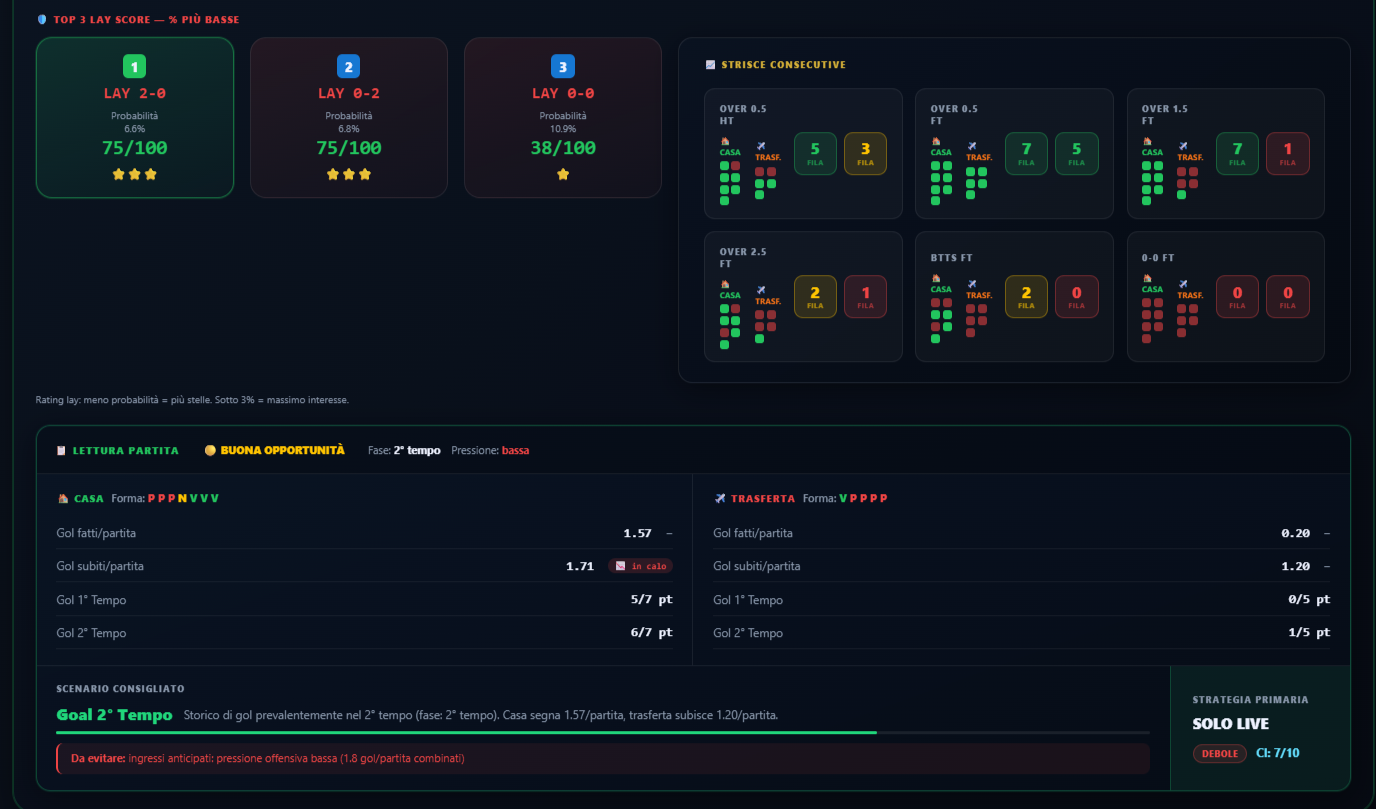This screenshot has height=809, width=1376.
Task: Click the notebook icon beside Lettura Partita
Action: (62, 450)
